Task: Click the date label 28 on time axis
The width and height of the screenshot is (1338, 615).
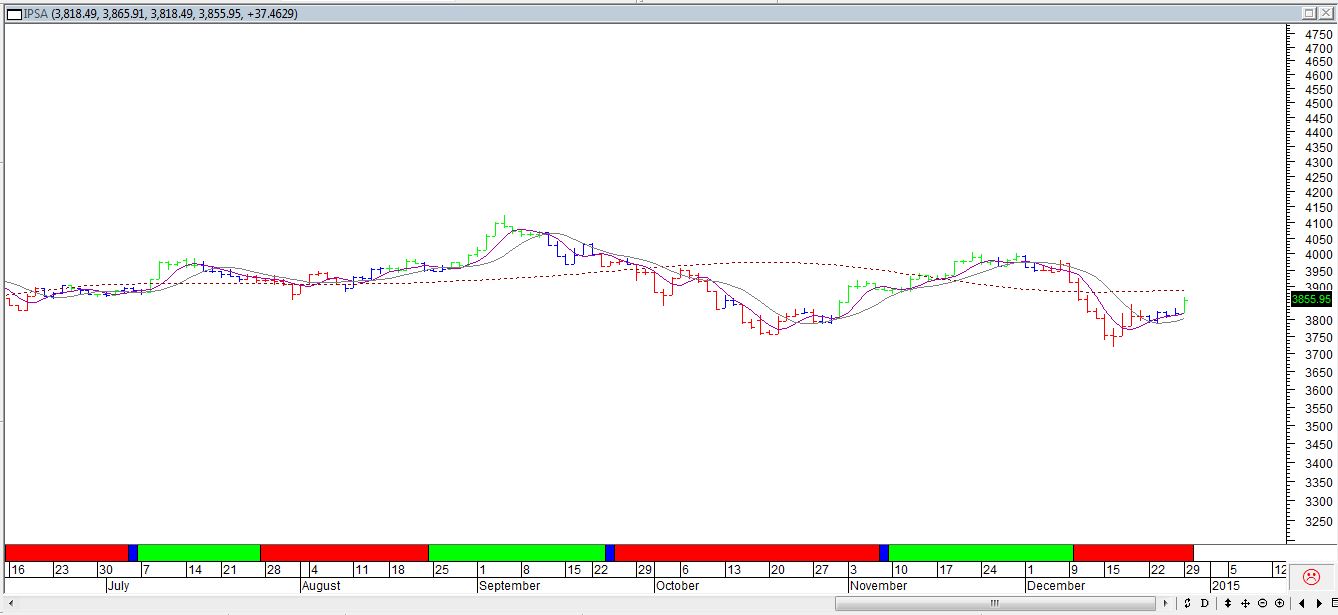Action: 272,570
